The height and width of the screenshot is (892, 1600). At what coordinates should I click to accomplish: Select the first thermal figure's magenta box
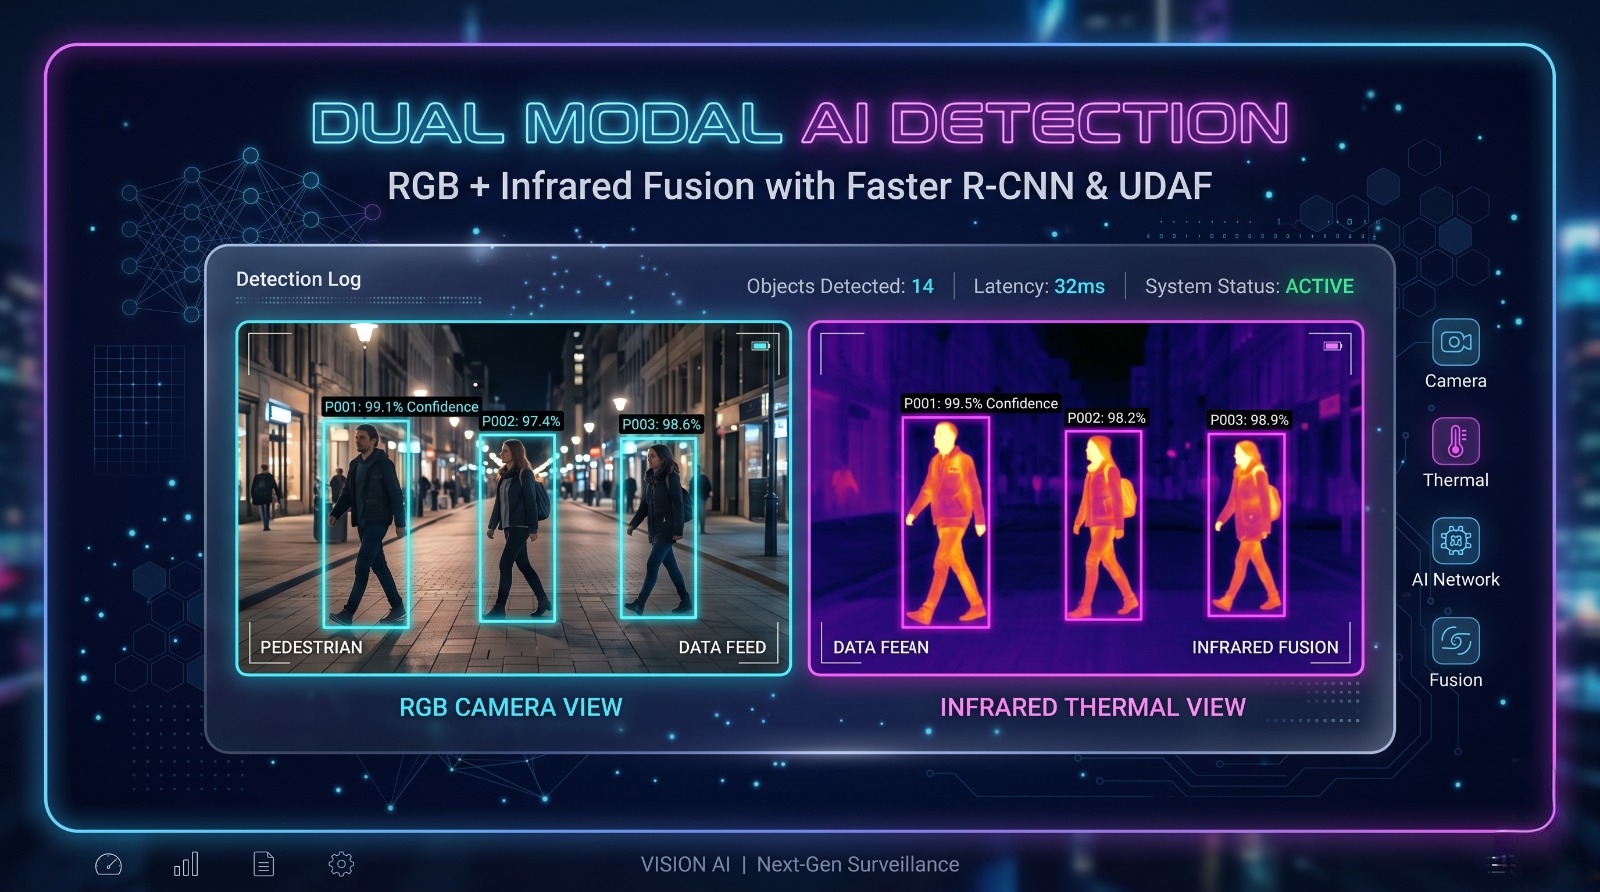point(945,521)
